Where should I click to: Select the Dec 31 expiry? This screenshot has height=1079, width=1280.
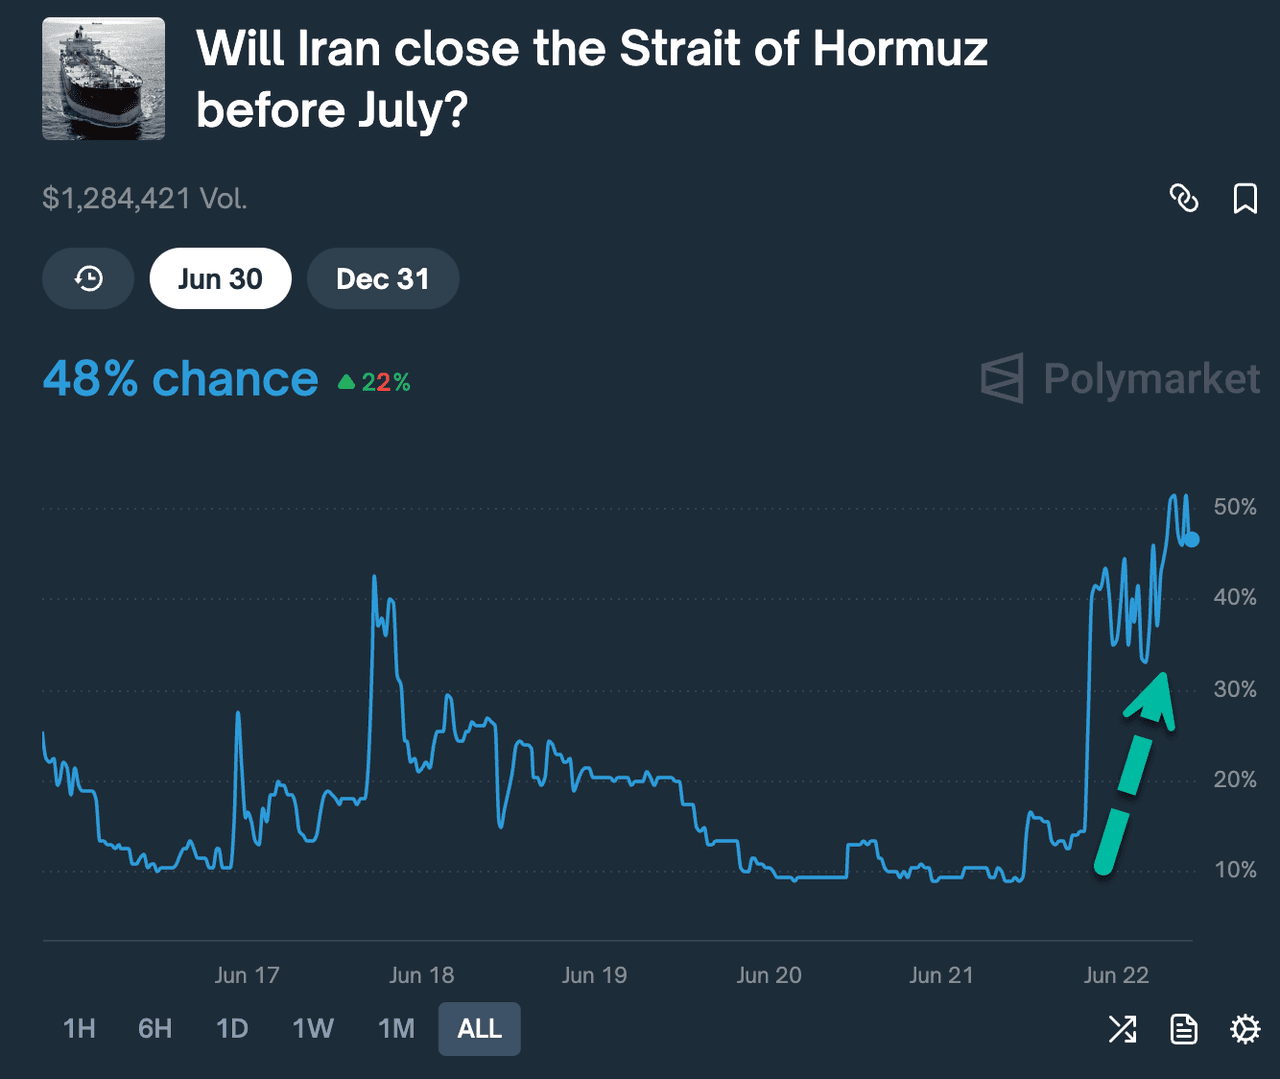383,279
